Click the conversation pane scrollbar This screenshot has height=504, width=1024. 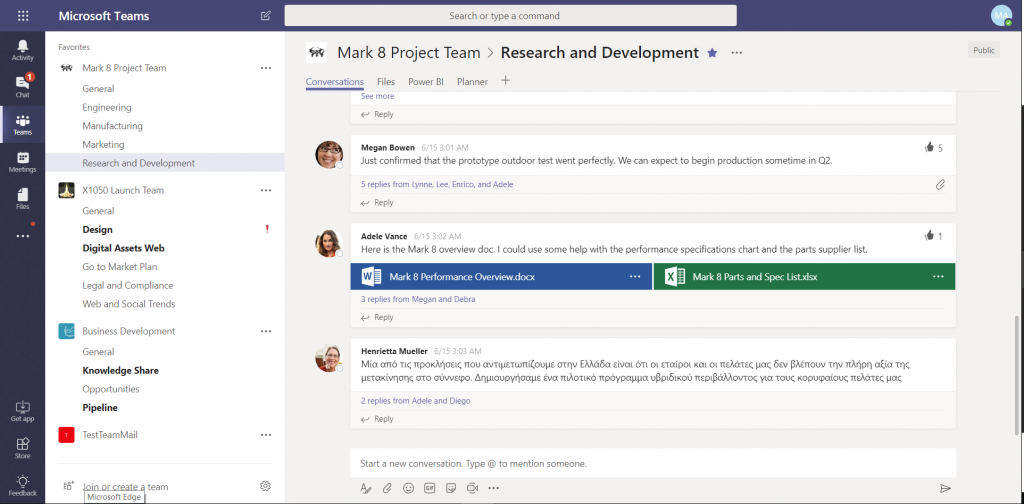1017,375
